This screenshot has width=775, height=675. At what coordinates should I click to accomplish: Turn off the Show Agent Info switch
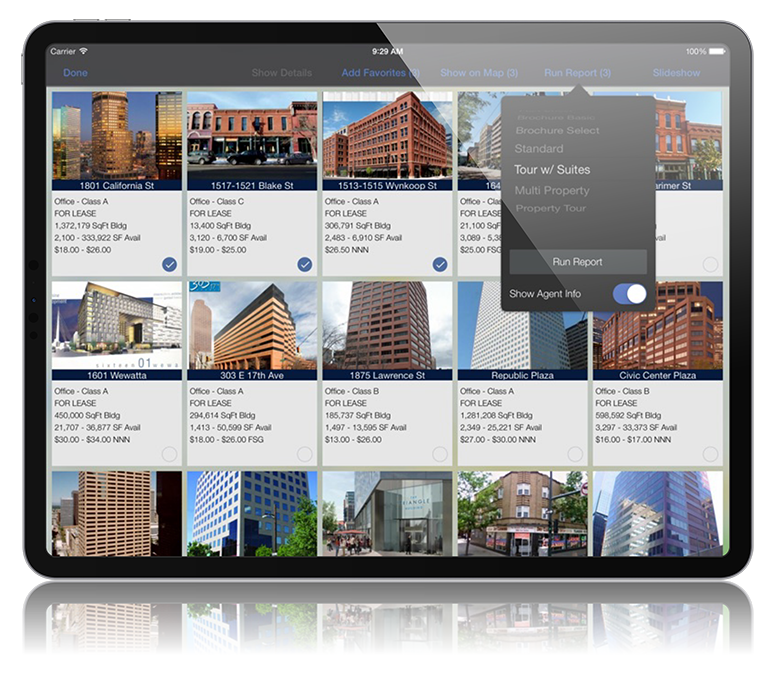(x=629, y=294)
